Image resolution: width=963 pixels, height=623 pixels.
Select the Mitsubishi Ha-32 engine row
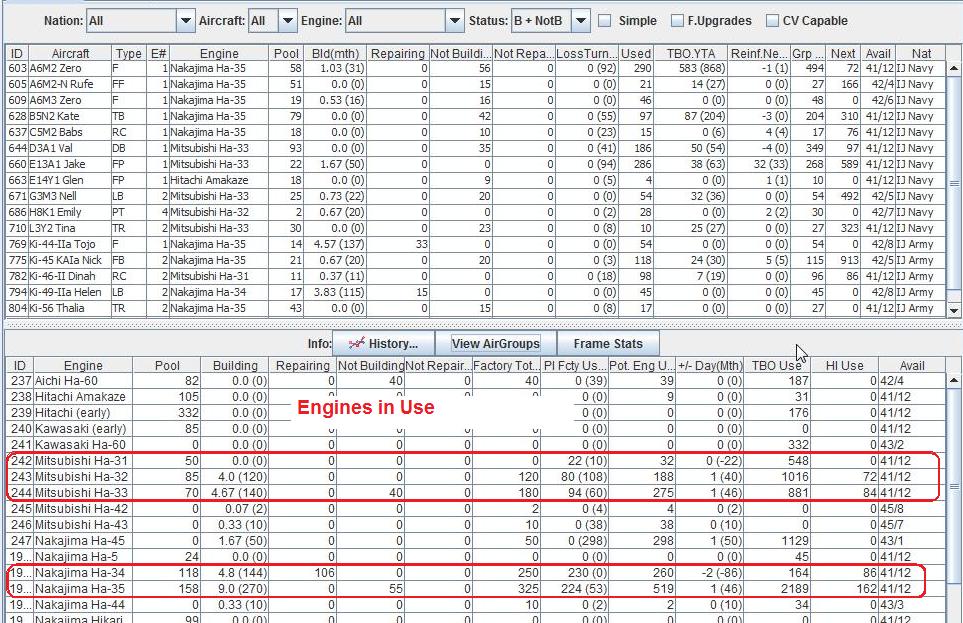click(475, 477)
